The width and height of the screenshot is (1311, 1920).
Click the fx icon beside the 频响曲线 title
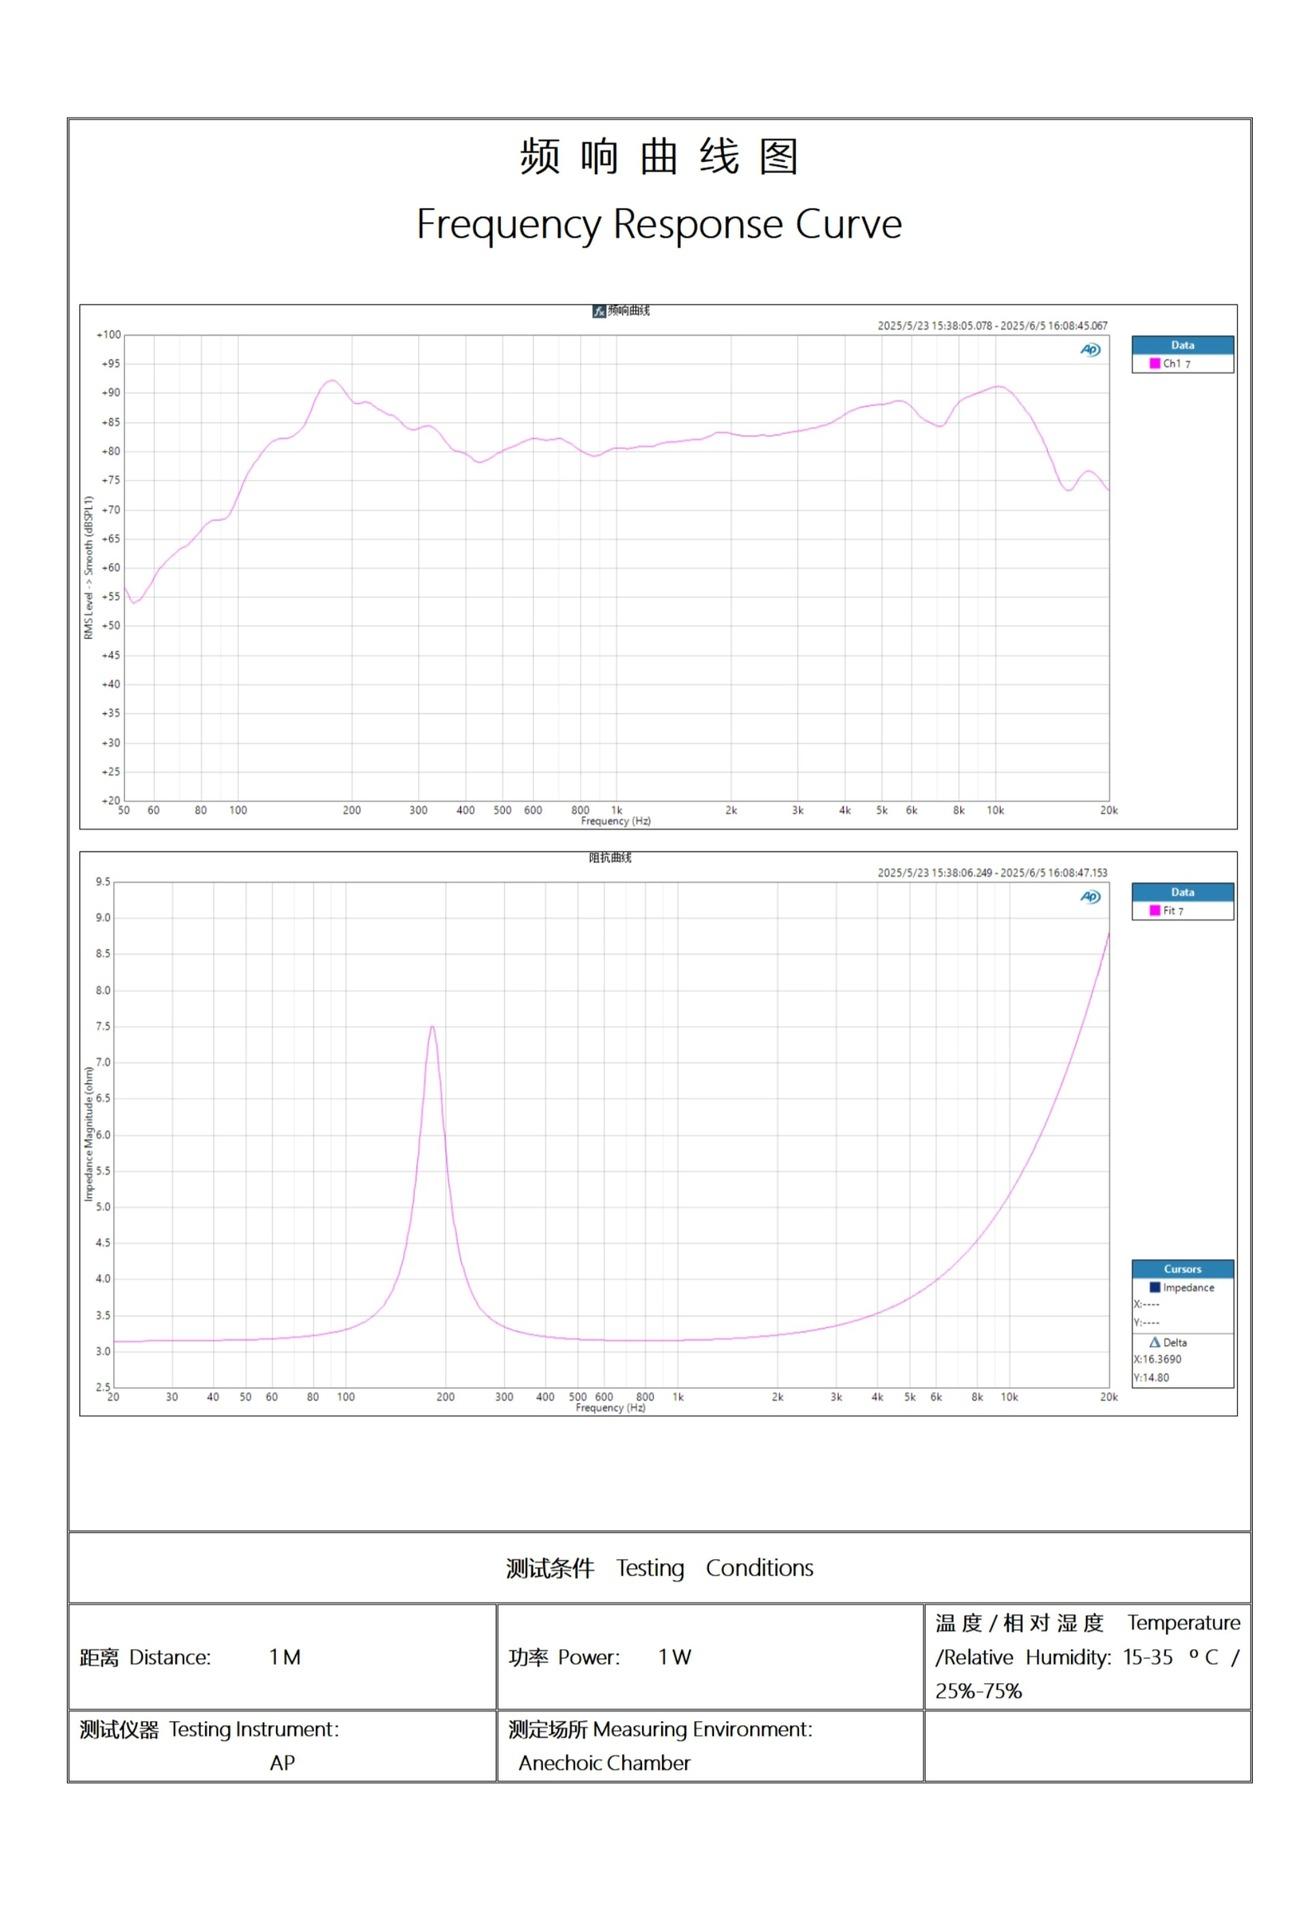(x=599, y=311)
